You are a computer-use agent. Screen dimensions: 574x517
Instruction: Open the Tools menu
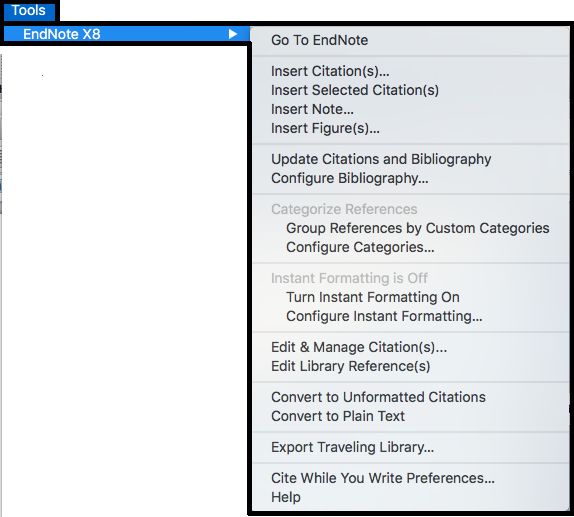29,10
